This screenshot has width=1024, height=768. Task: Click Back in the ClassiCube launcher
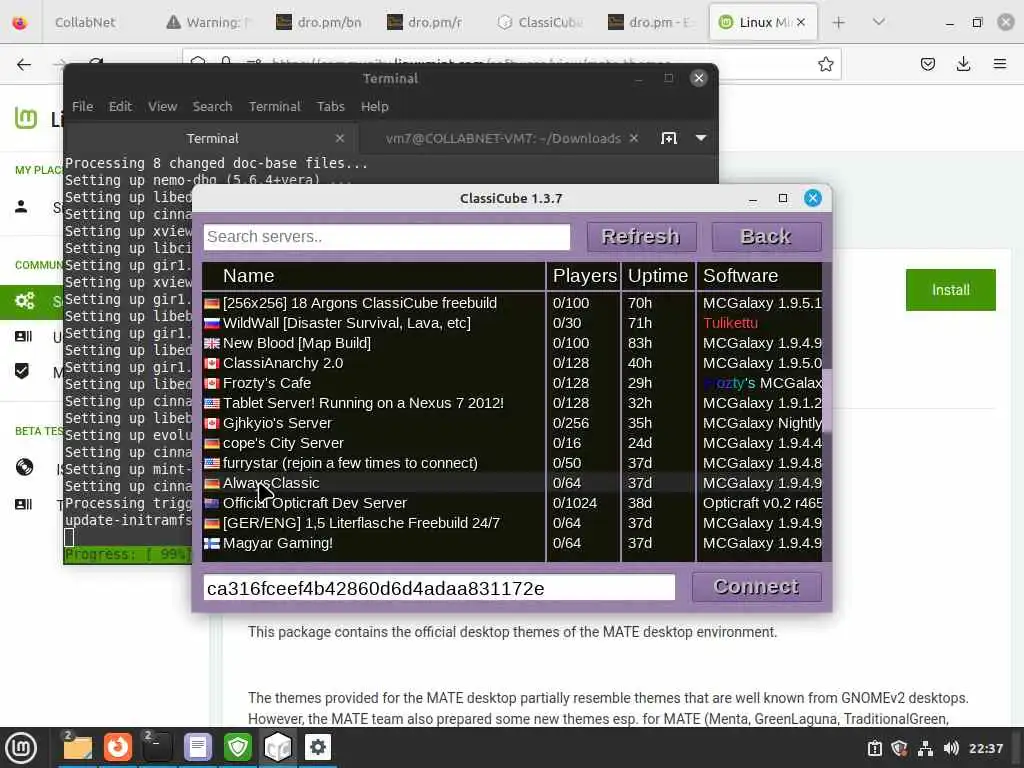point(766,236)
